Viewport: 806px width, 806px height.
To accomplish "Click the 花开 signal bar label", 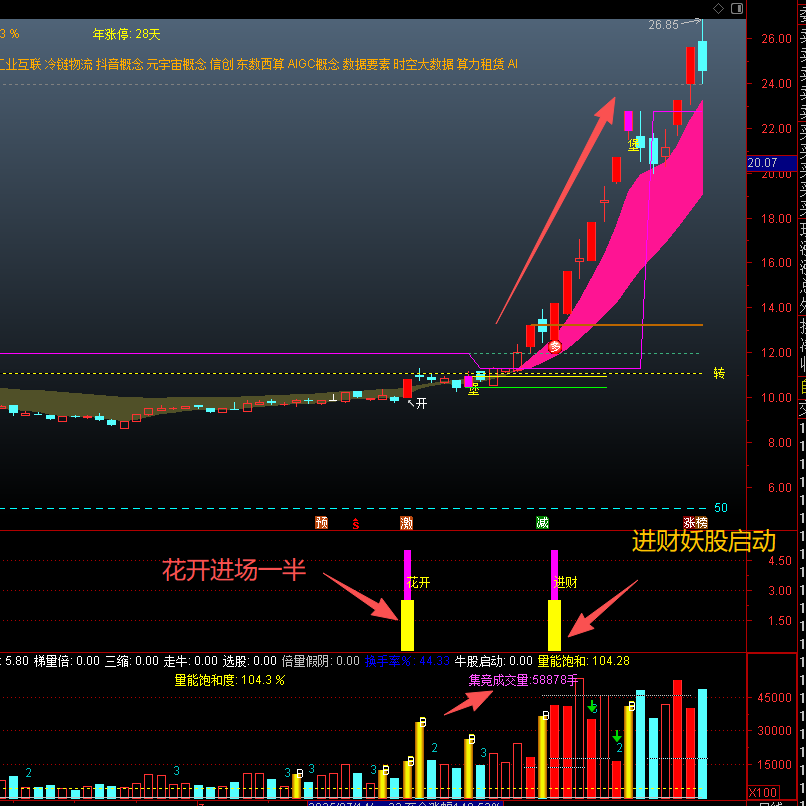I will point(418,582).
